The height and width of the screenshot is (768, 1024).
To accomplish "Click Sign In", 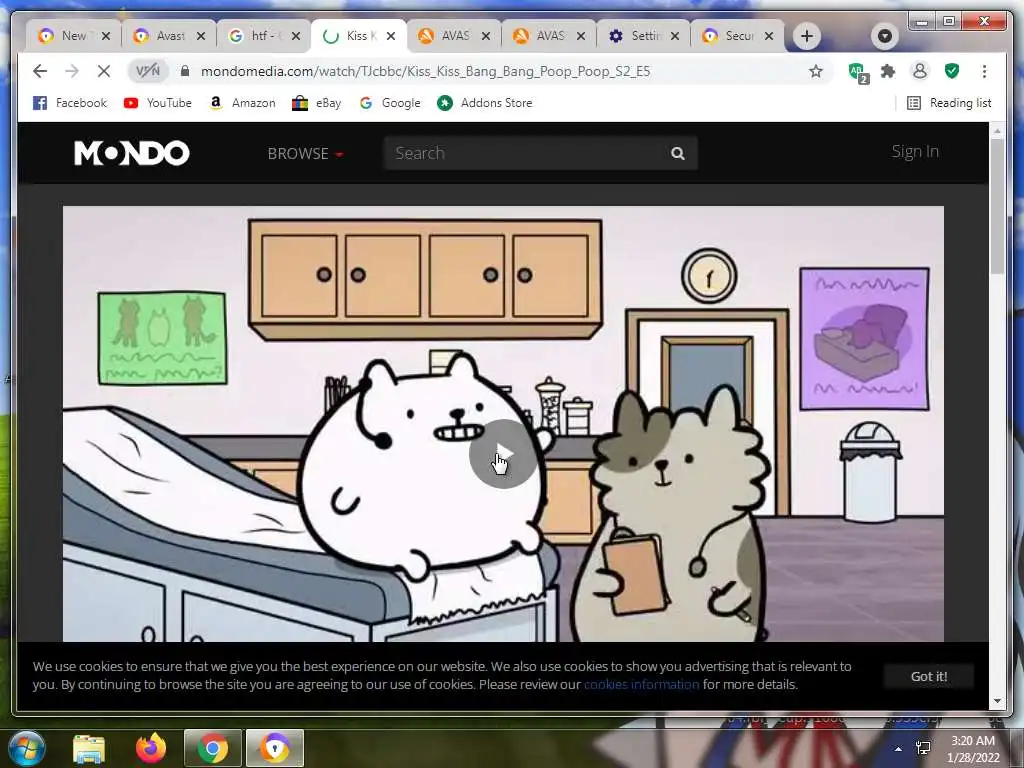I will 915,152.
